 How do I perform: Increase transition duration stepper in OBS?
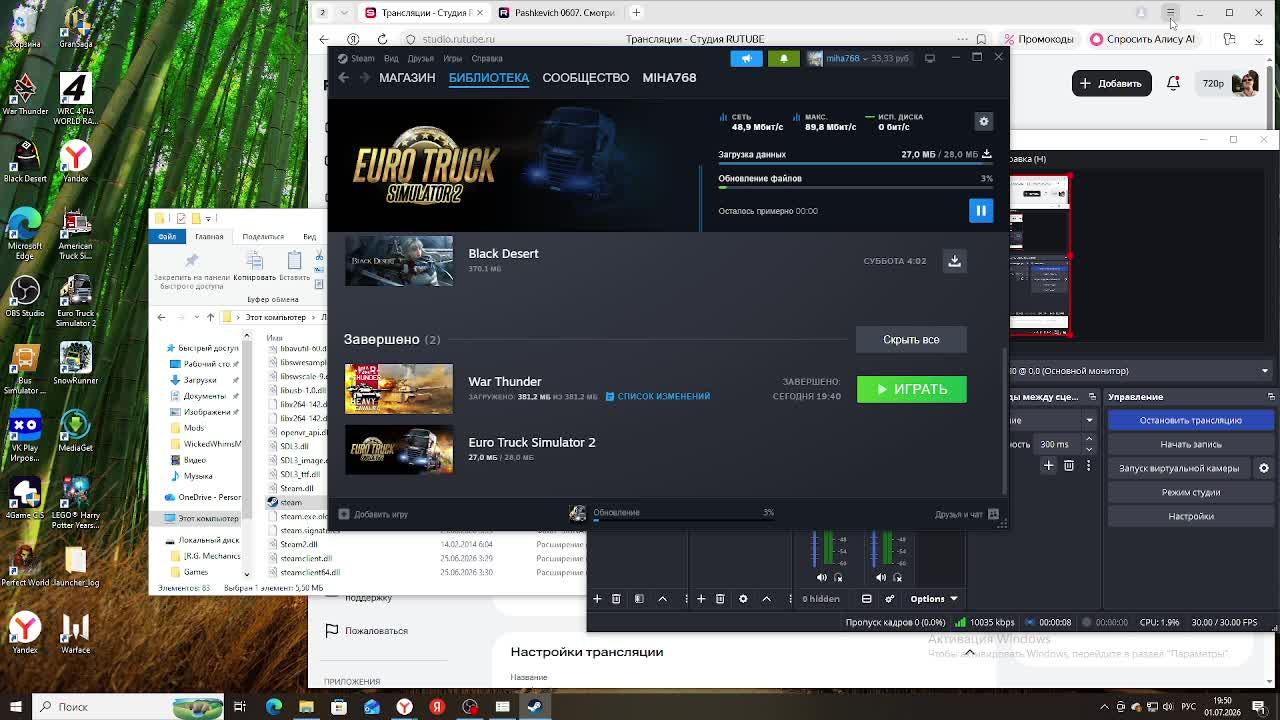[1089, 441]
